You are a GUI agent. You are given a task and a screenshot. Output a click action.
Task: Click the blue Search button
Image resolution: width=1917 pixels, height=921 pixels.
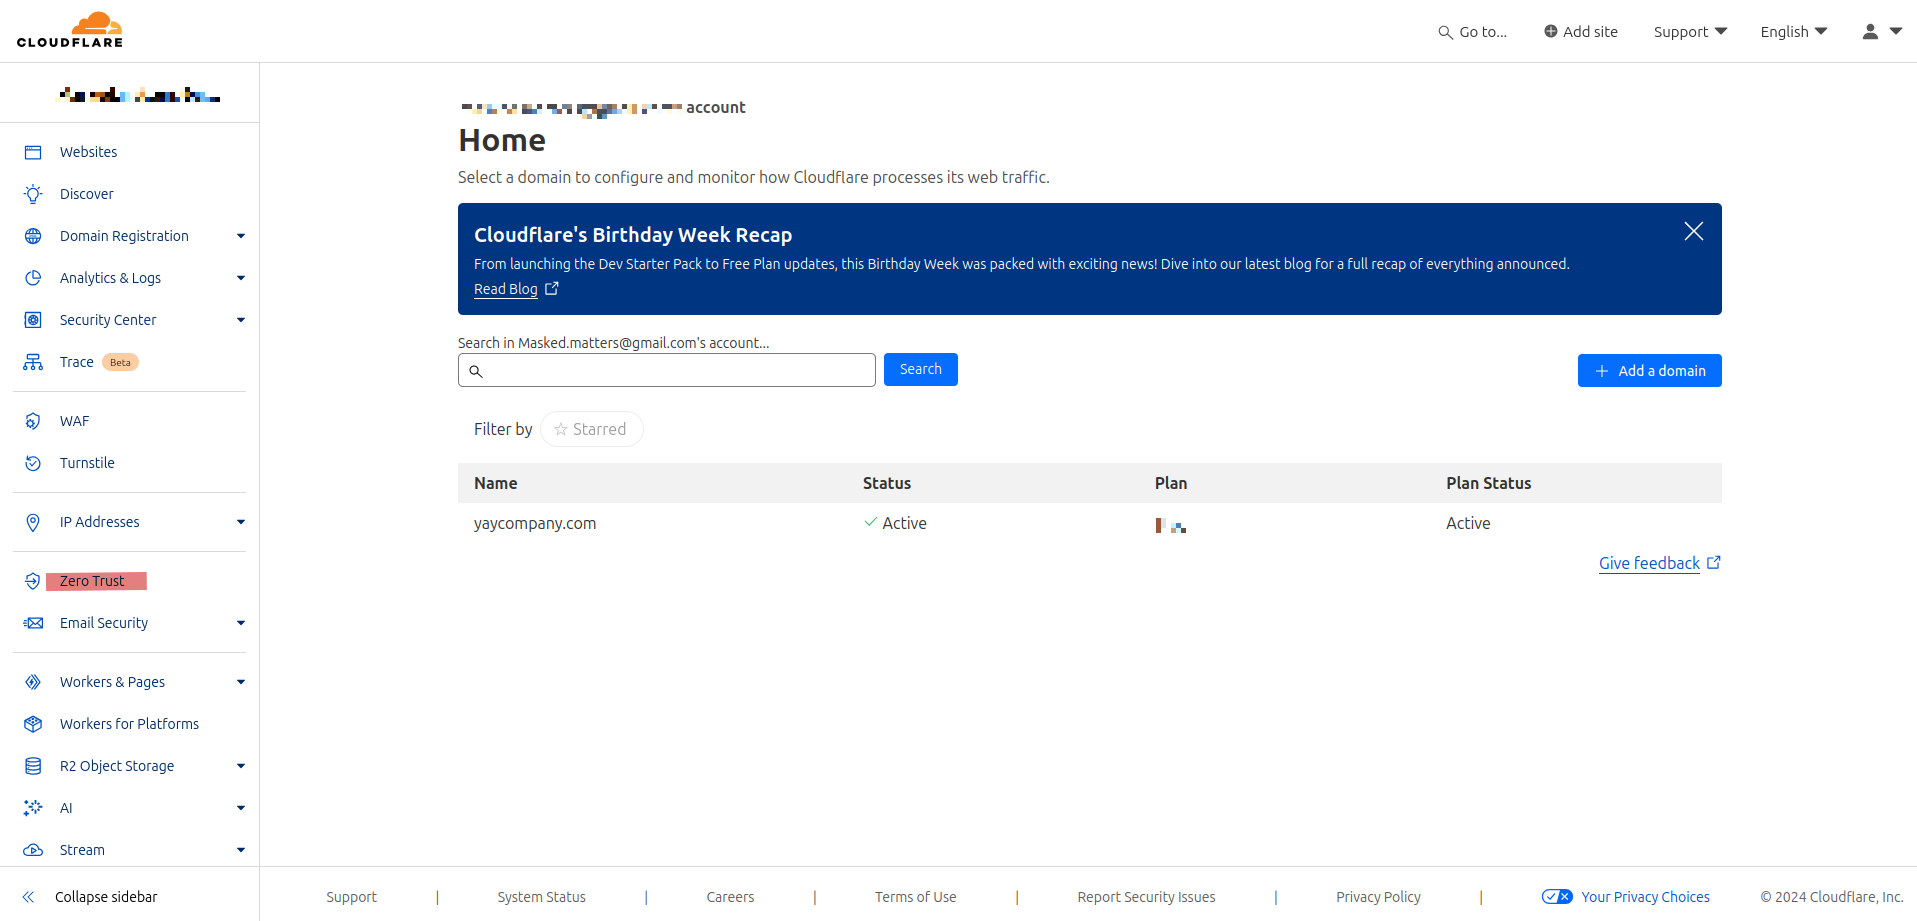pyautogui.click(x=921, y=369)
